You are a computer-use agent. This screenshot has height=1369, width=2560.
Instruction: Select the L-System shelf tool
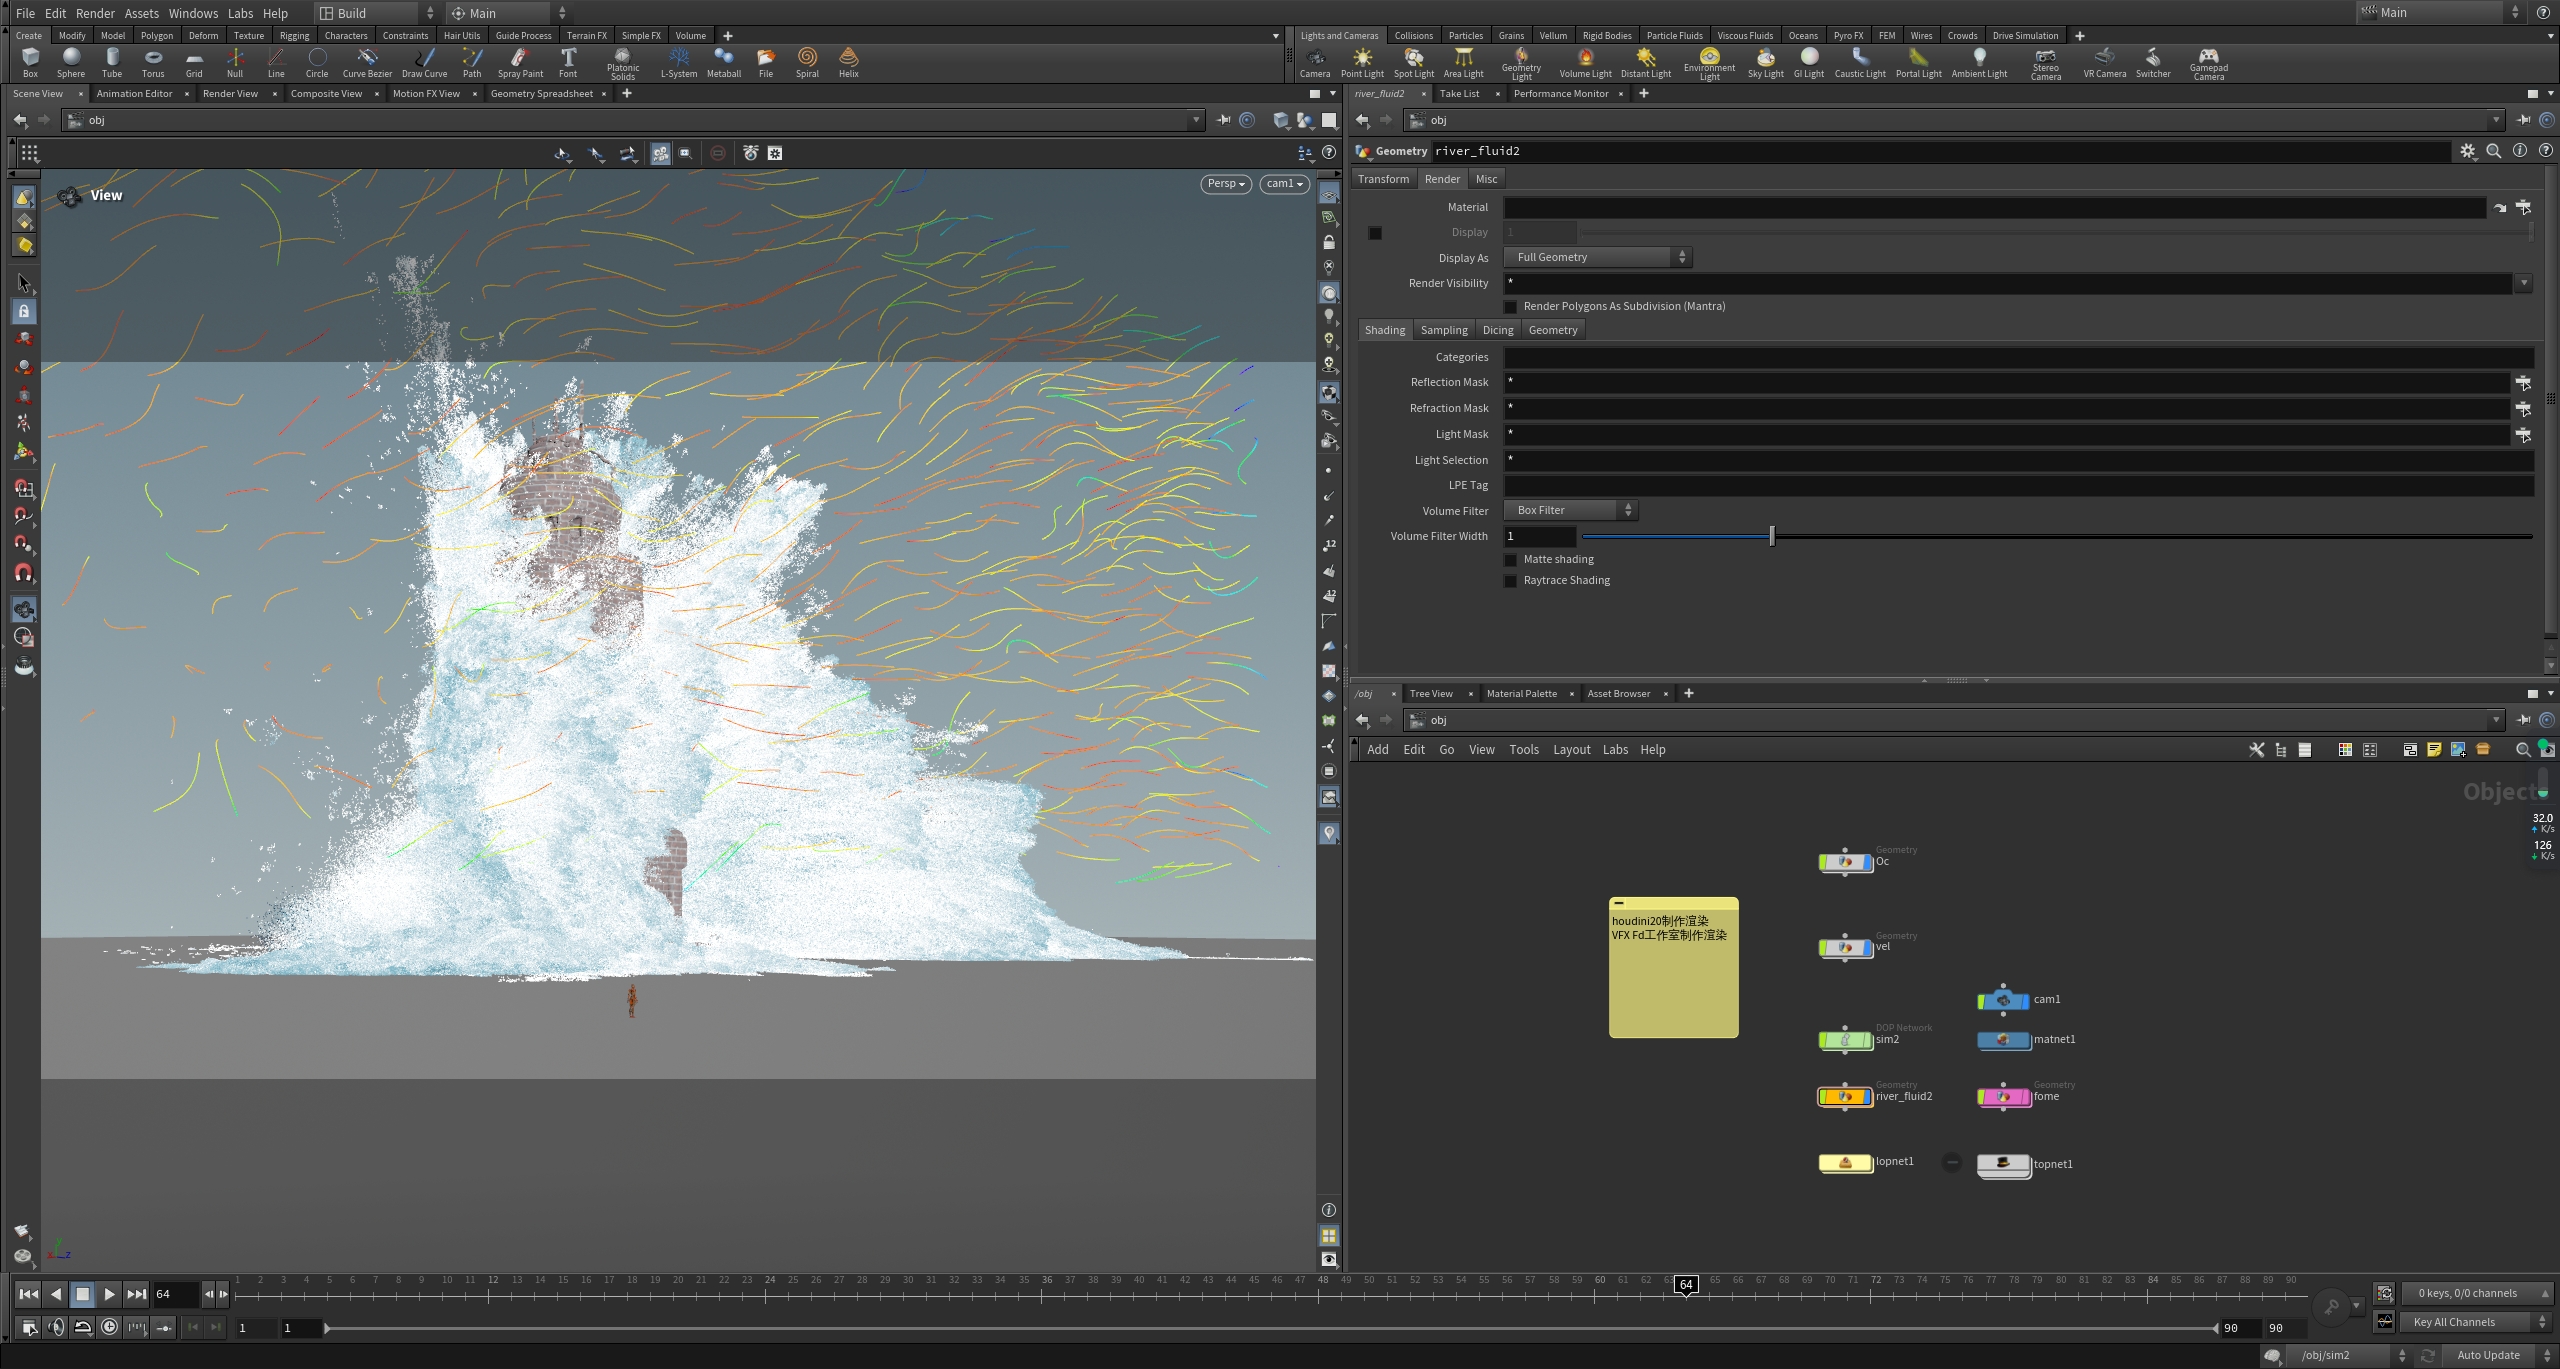(679, 62)
